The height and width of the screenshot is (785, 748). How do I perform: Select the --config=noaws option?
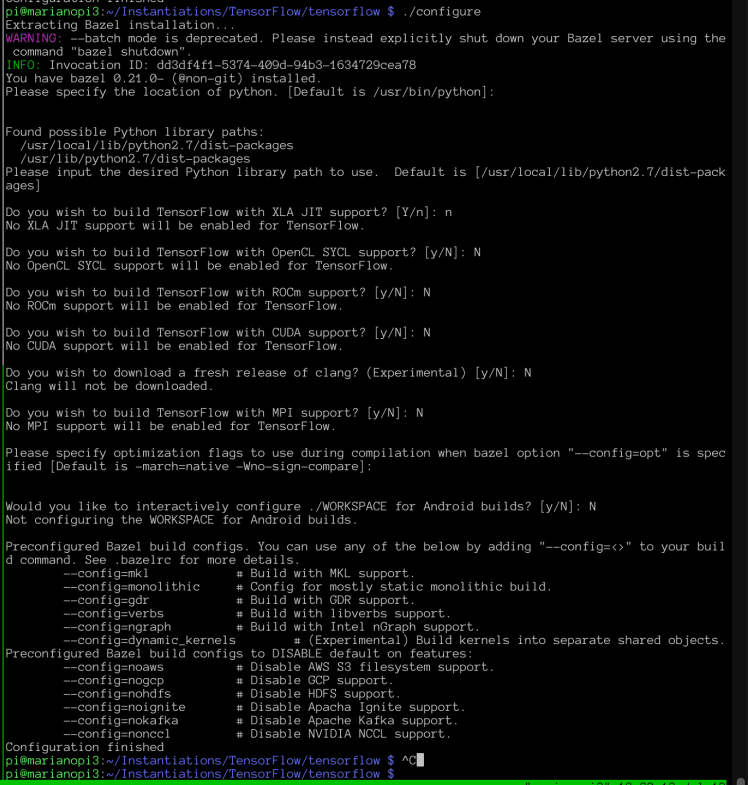114,667
